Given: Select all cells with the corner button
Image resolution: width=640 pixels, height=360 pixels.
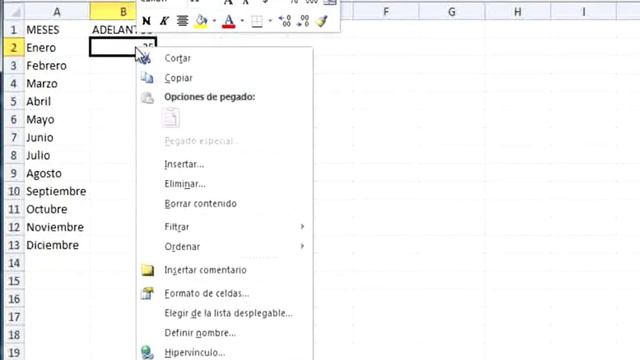Looking at the screenshot, I should [15, 12].
